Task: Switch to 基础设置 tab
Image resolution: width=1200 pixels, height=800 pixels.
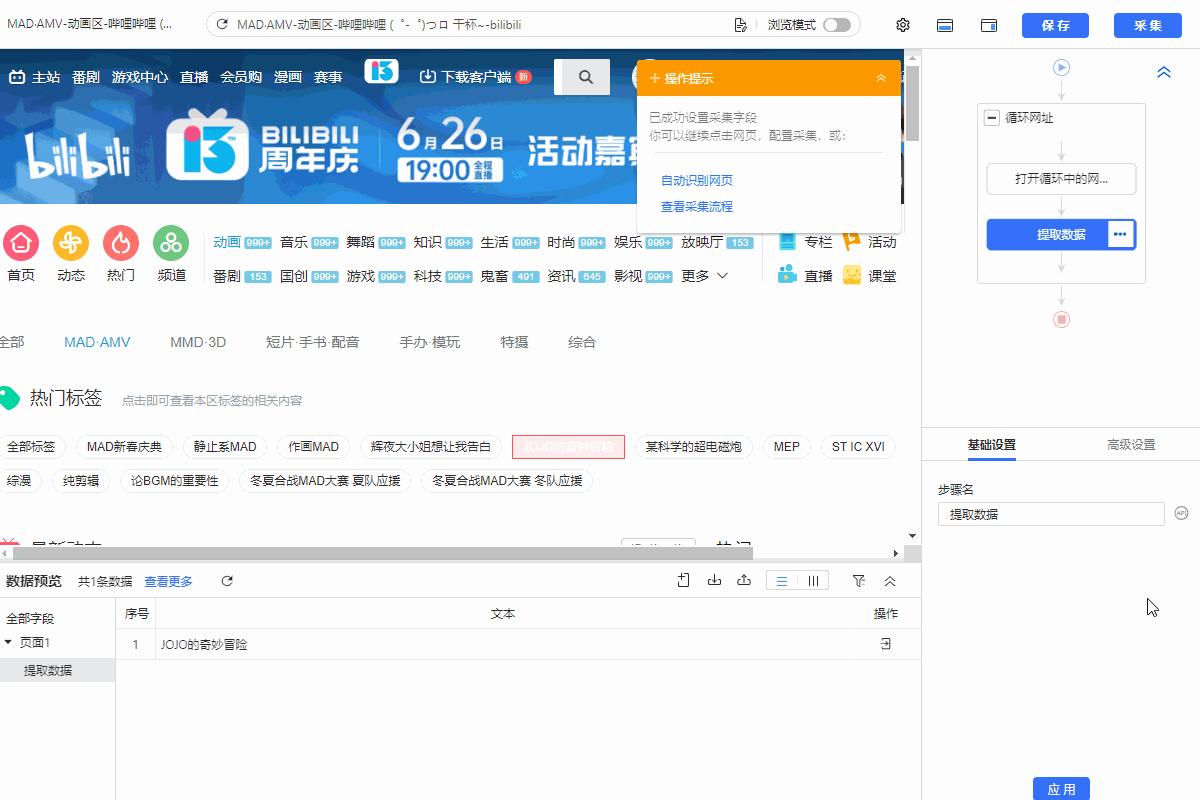Action: pyautogui.click(x=991, y=445)
